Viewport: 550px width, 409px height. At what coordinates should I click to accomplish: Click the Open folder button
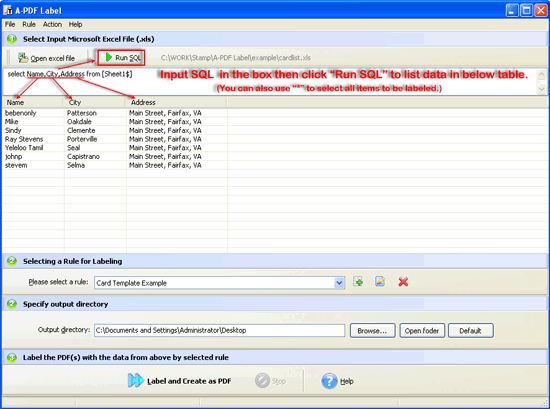pos(422,331)
